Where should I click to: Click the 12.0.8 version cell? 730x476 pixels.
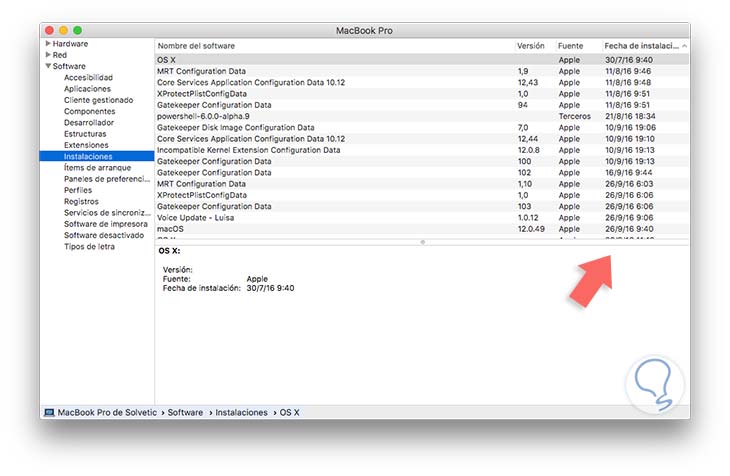(528, 150)
